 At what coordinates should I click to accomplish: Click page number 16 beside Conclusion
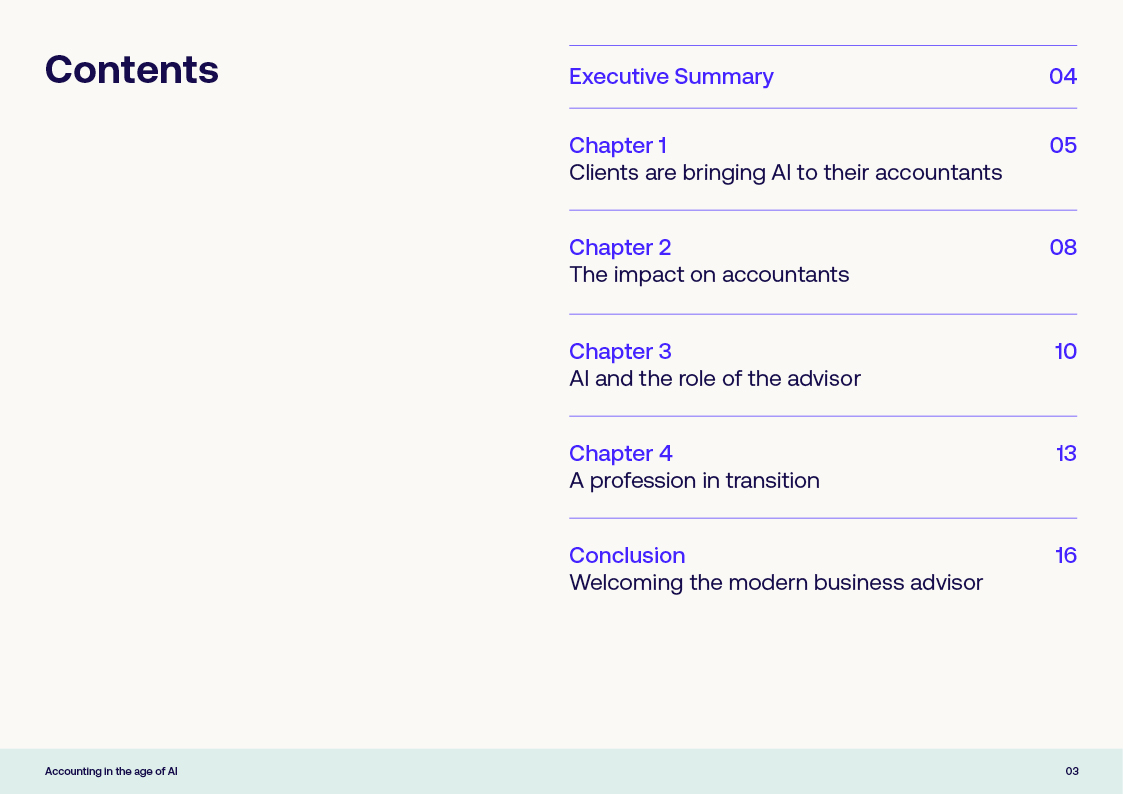coord(1066,556)
